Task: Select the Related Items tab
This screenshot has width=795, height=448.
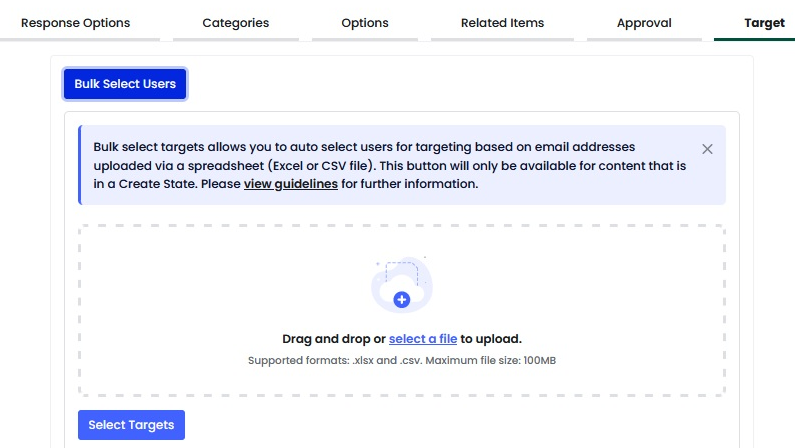Action: [502, 23]
